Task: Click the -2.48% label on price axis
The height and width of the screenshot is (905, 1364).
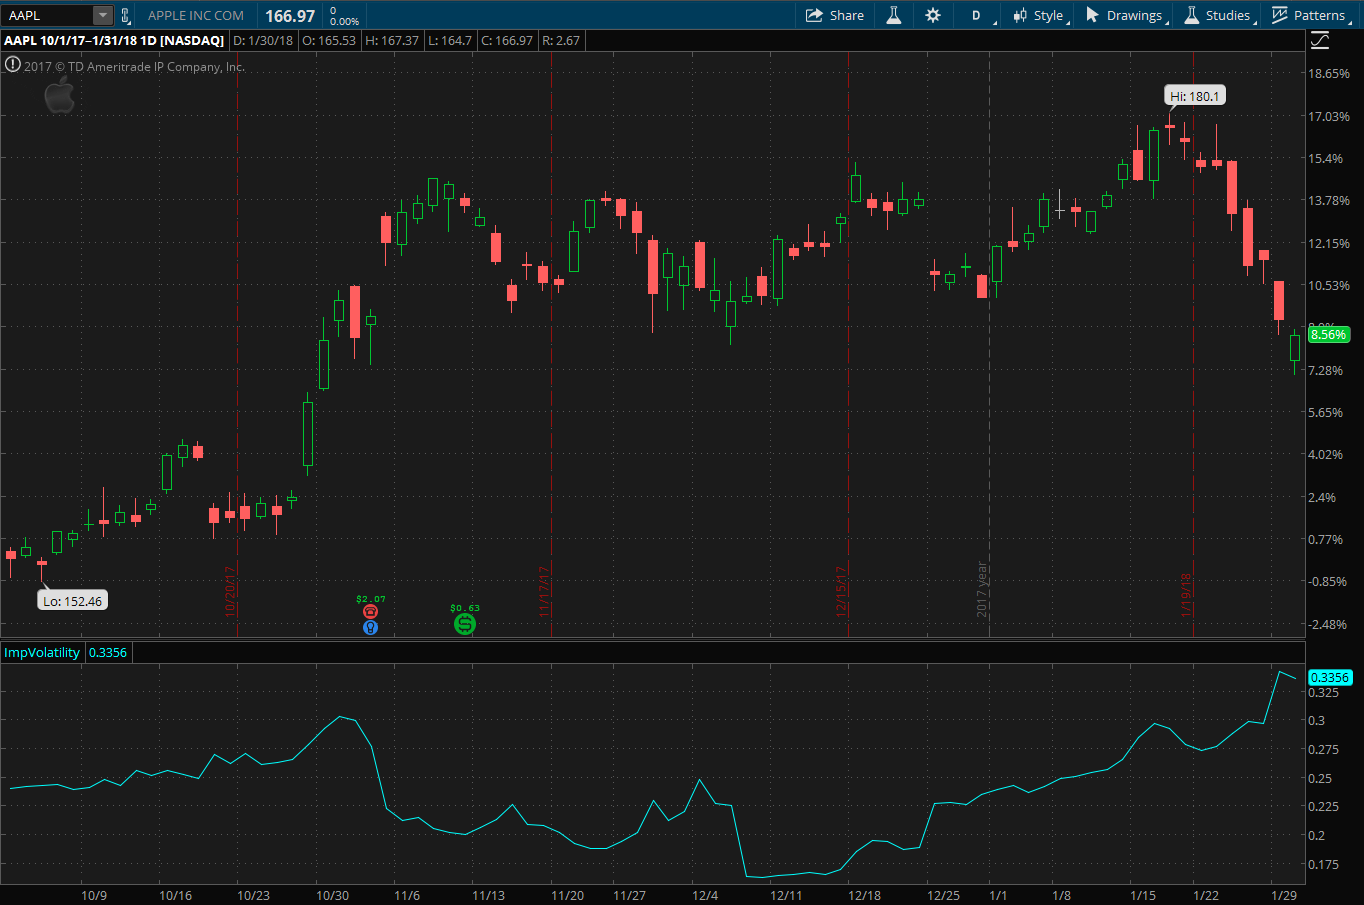Action: click(1328, 624)
